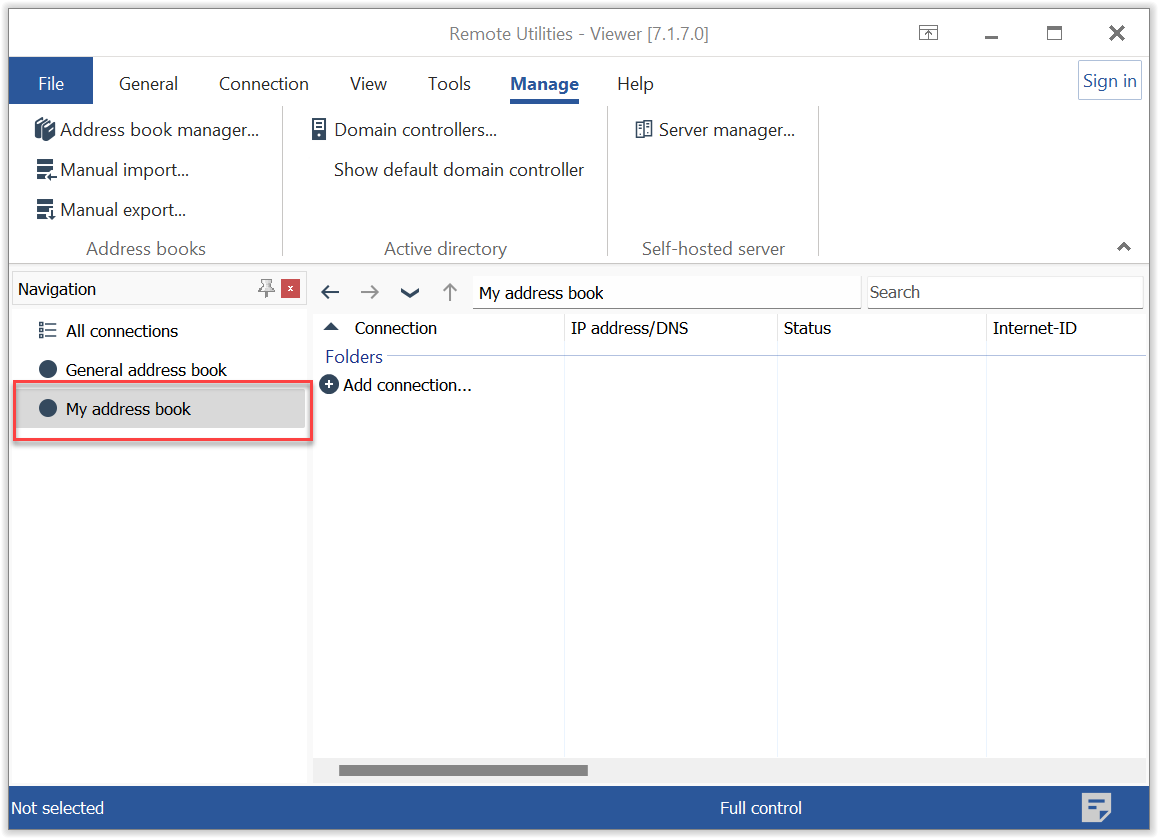The width and height of the screenshot is (1158, 838).
Task: Switch to the Connection tab
Action: click(264, 84)
